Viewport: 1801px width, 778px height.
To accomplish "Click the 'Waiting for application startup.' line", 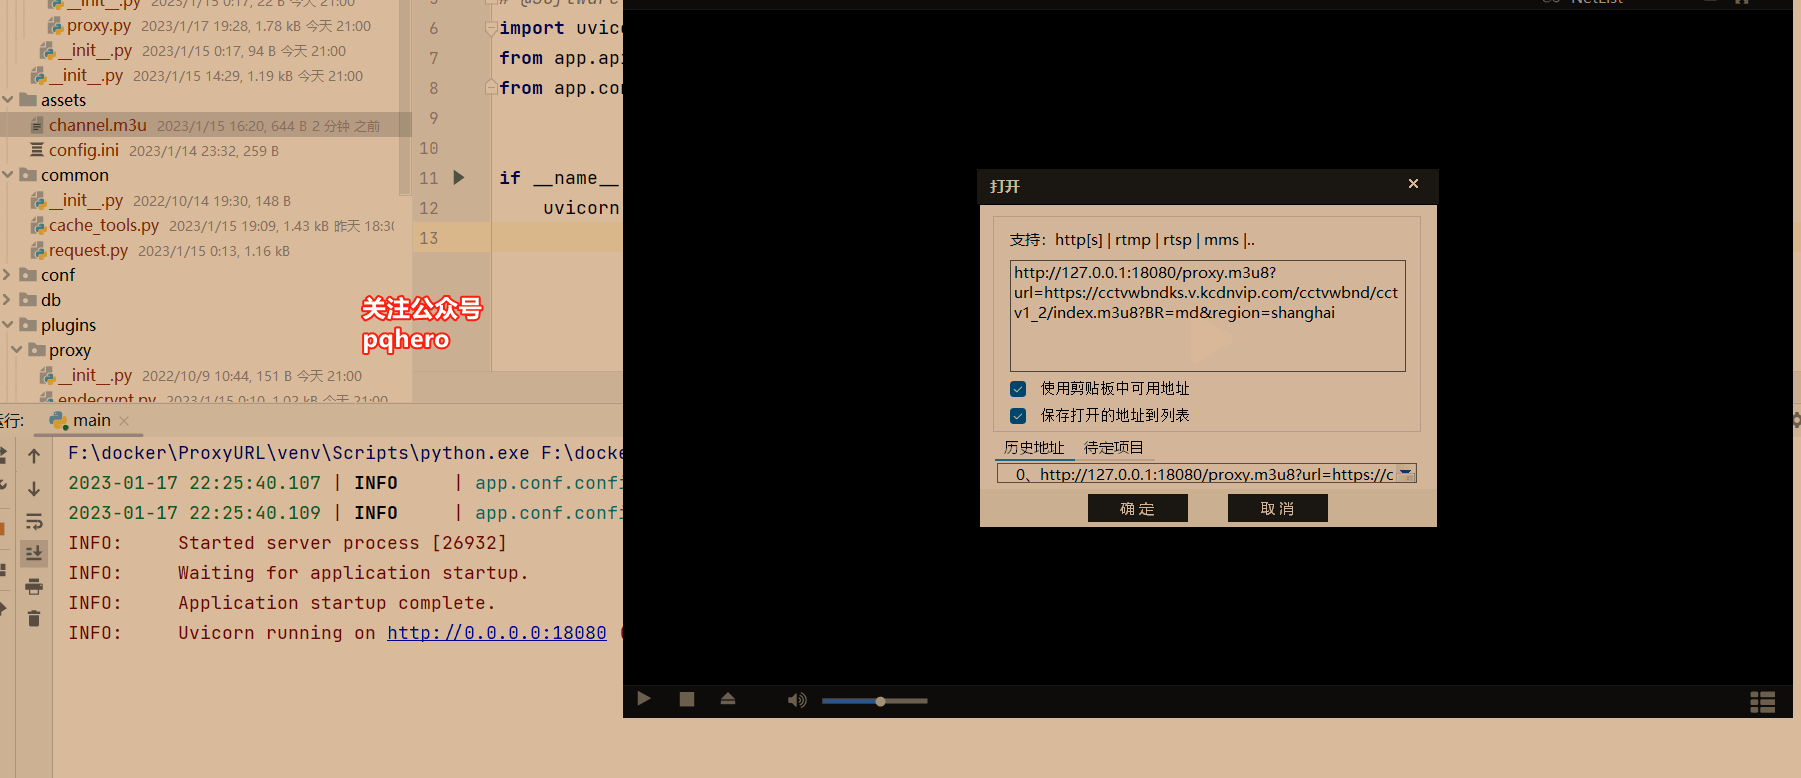I will coord(353,573).
